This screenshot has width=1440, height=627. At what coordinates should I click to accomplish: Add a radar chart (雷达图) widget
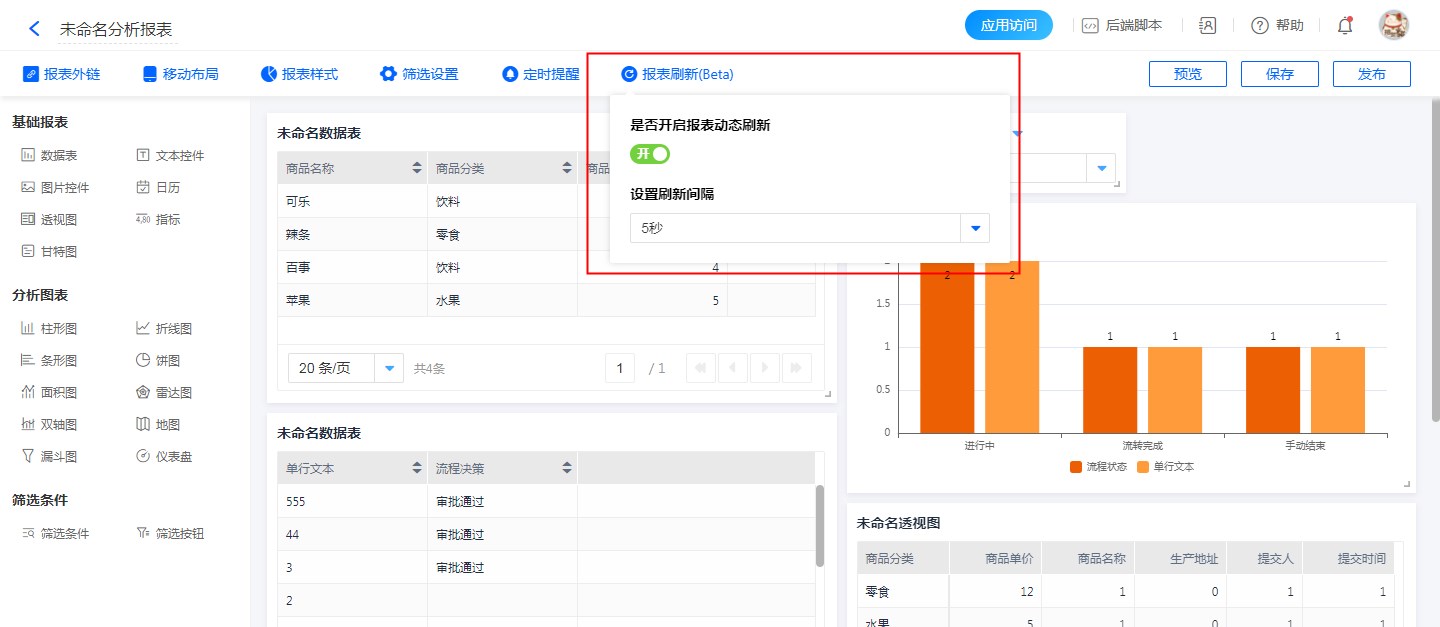(166, 392)
